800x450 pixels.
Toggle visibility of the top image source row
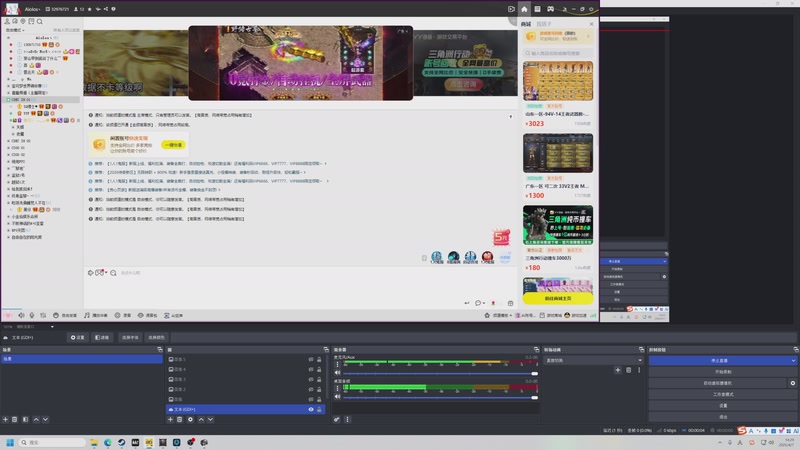pos(311,359)
